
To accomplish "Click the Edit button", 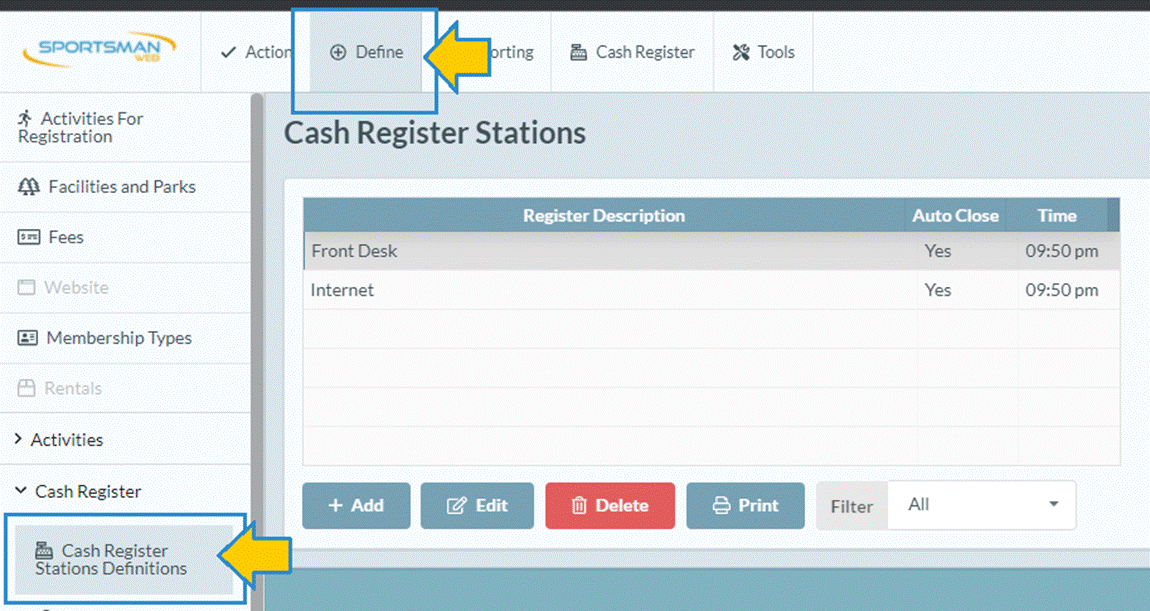I will [x=477, y=506].
